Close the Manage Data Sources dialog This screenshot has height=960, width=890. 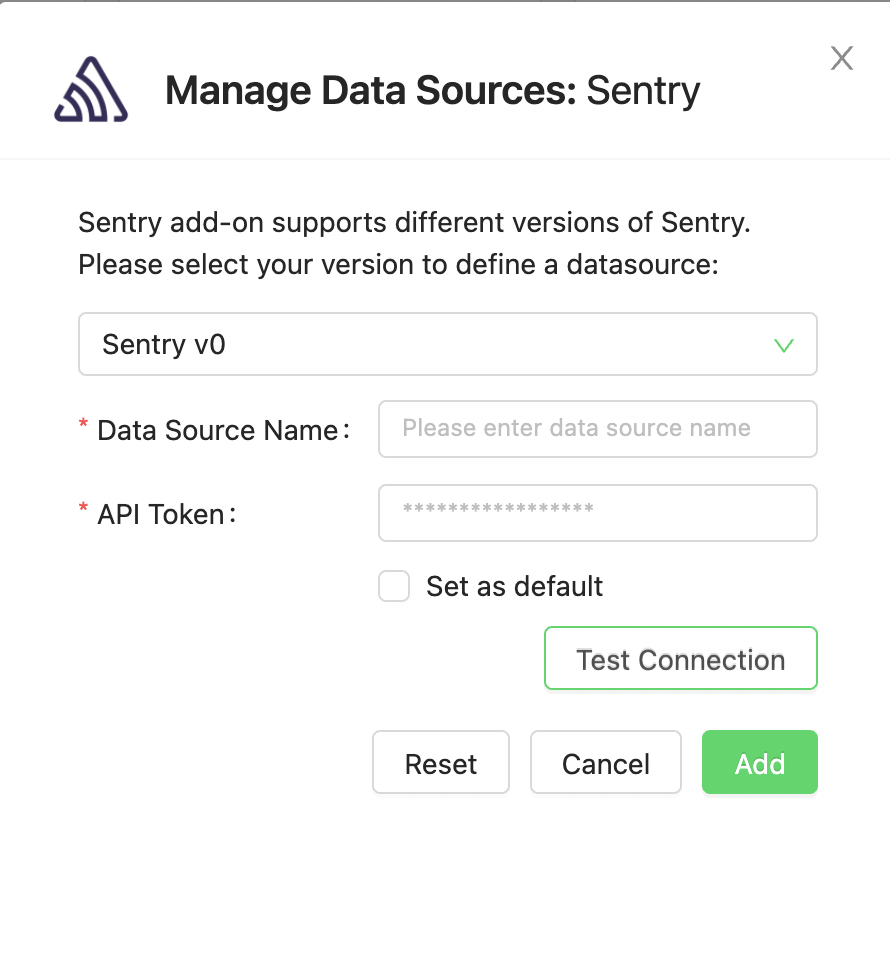pyautogui.click(x=842, y=58)
